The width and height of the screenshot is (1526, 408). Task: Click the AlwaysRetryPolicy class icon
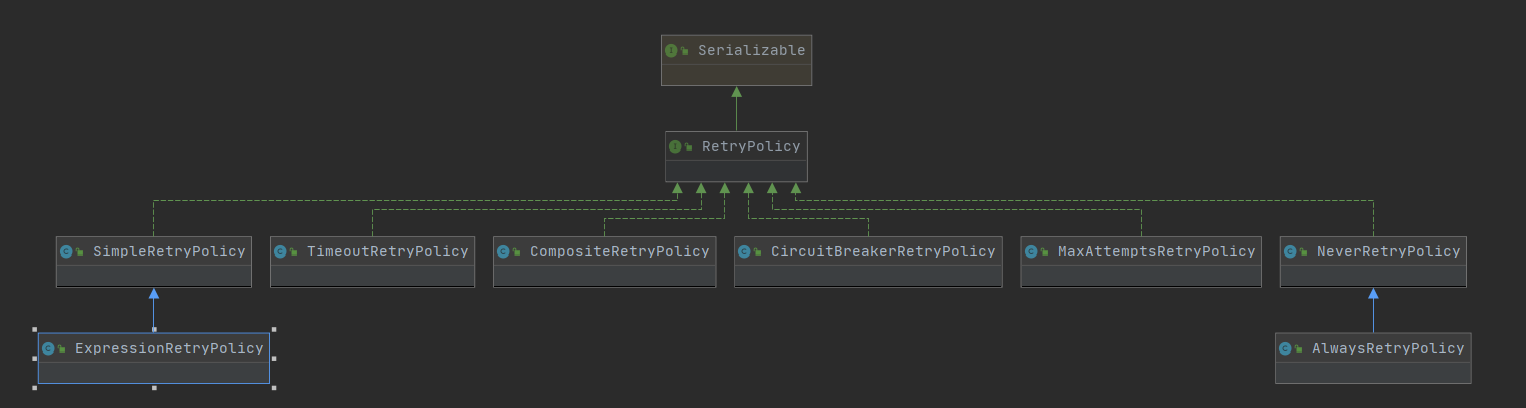1285,349
